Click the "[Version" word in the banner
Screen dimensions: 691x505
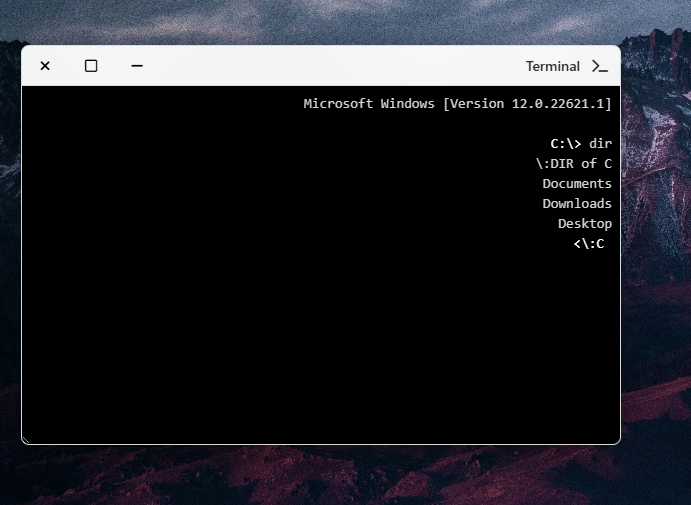[473, 104]
